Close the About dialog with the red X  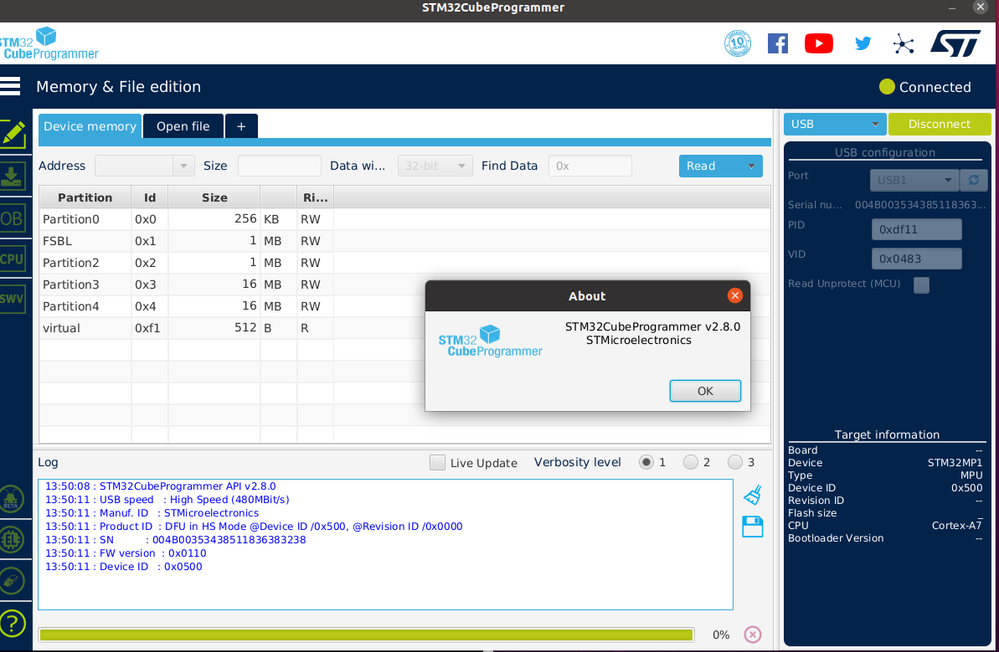tap(735, 295)
